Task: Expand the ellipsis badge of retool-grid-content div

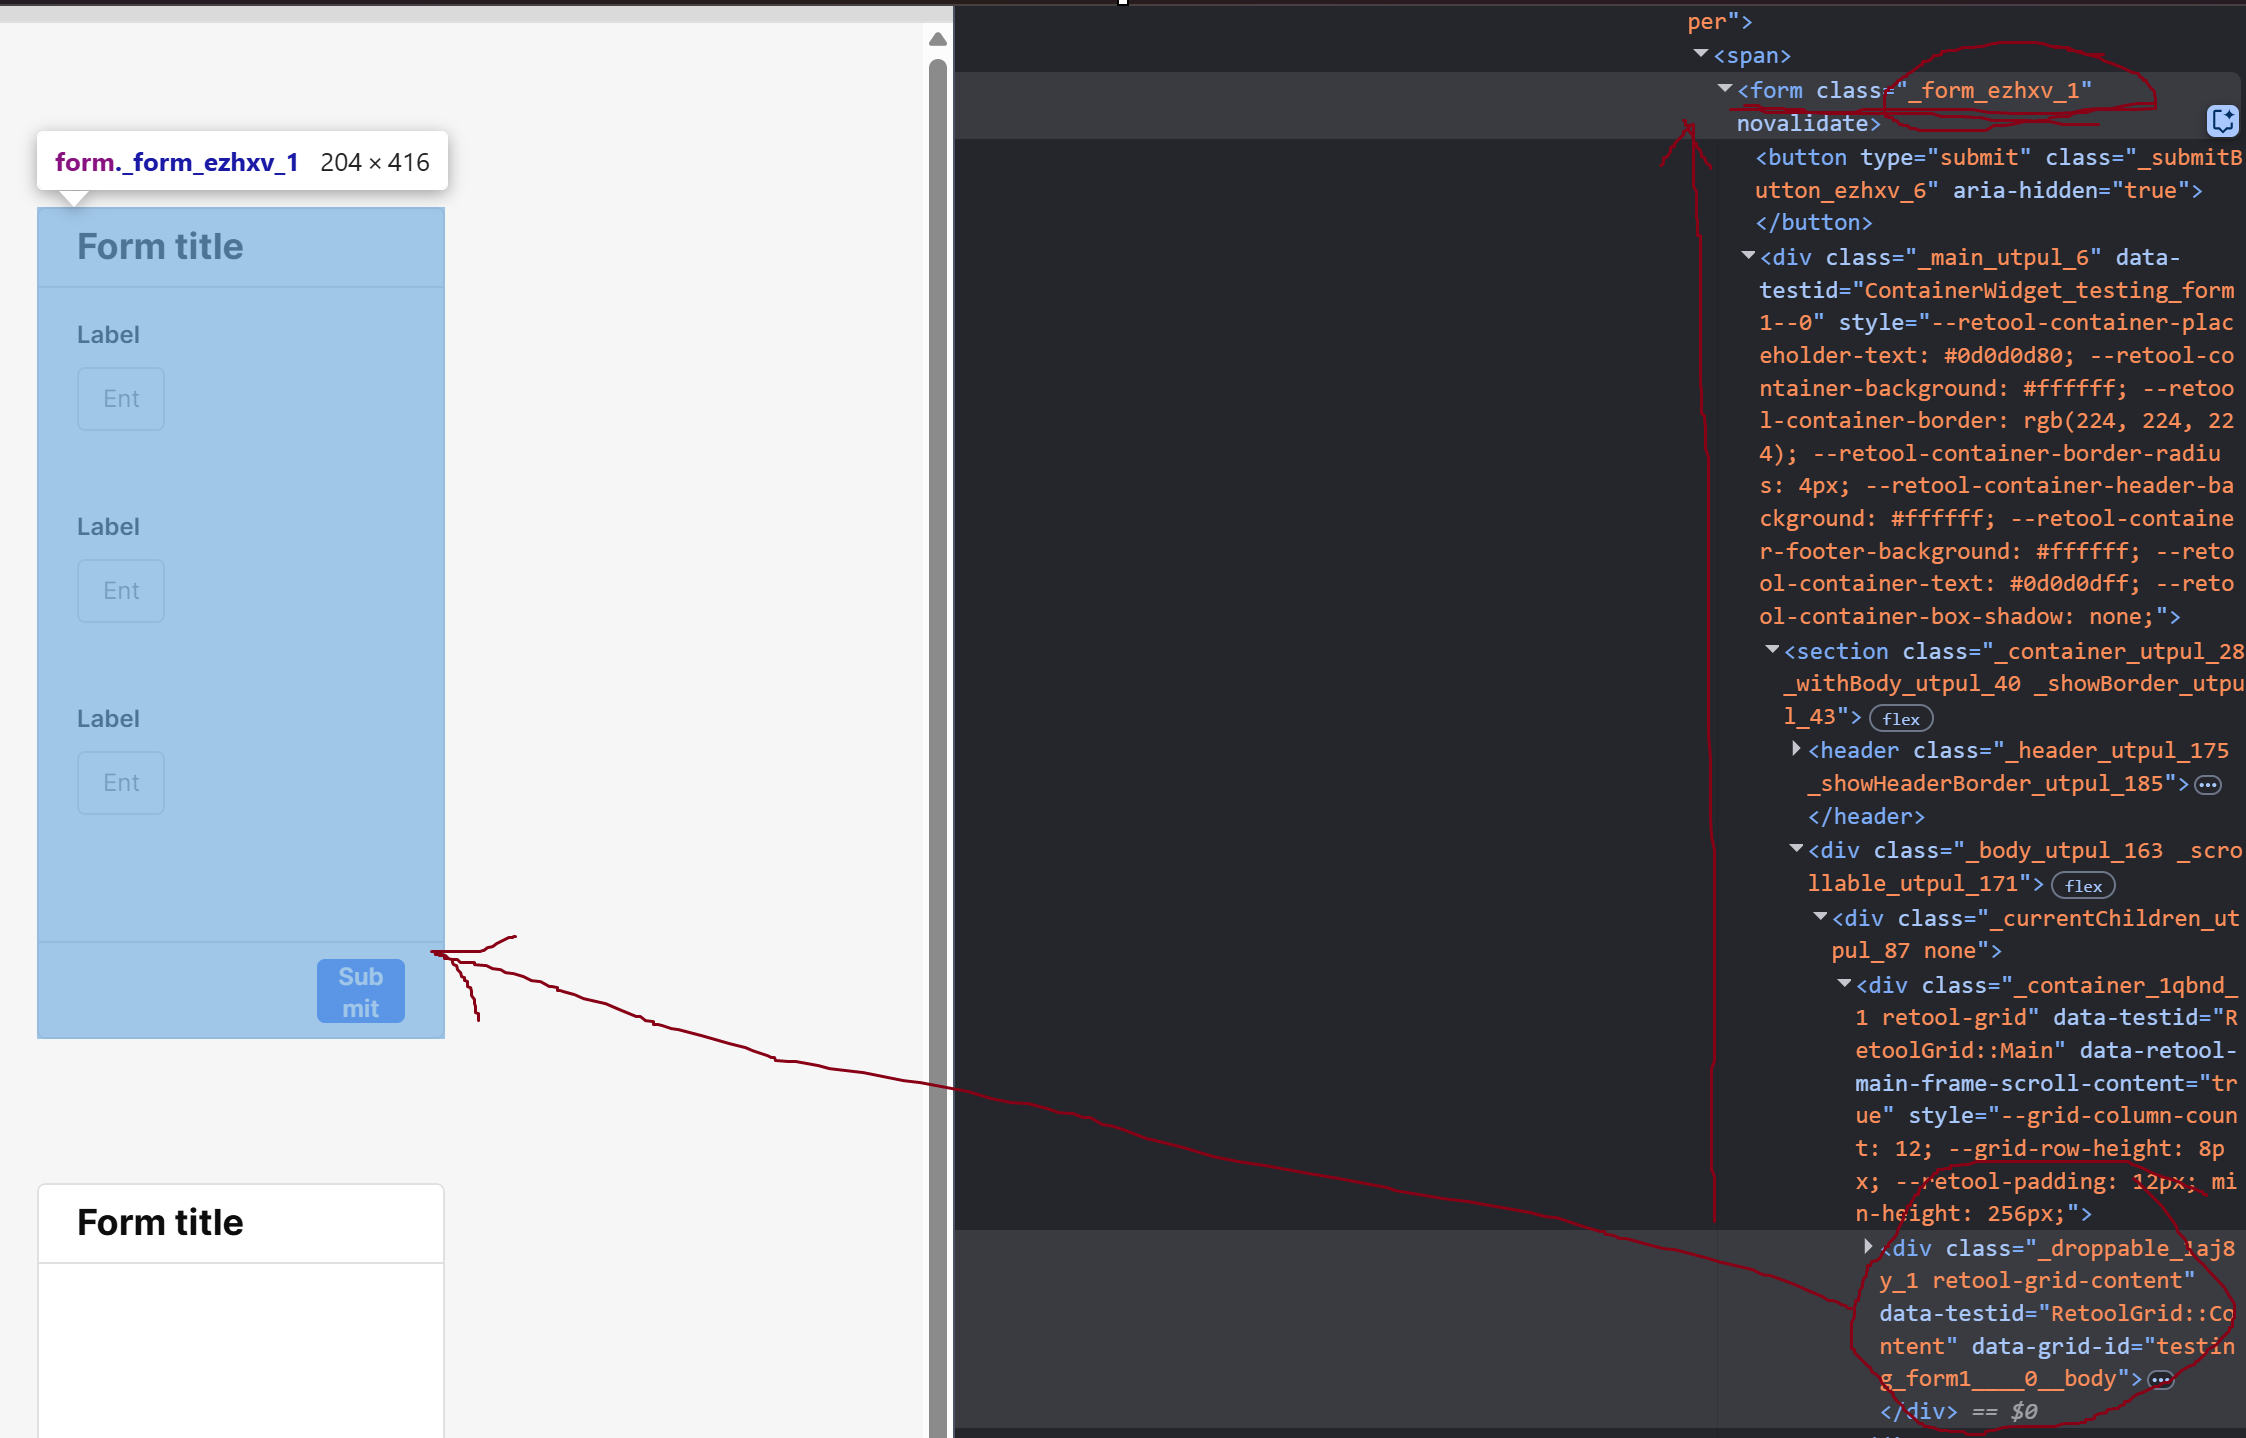Action: 2161,1380
